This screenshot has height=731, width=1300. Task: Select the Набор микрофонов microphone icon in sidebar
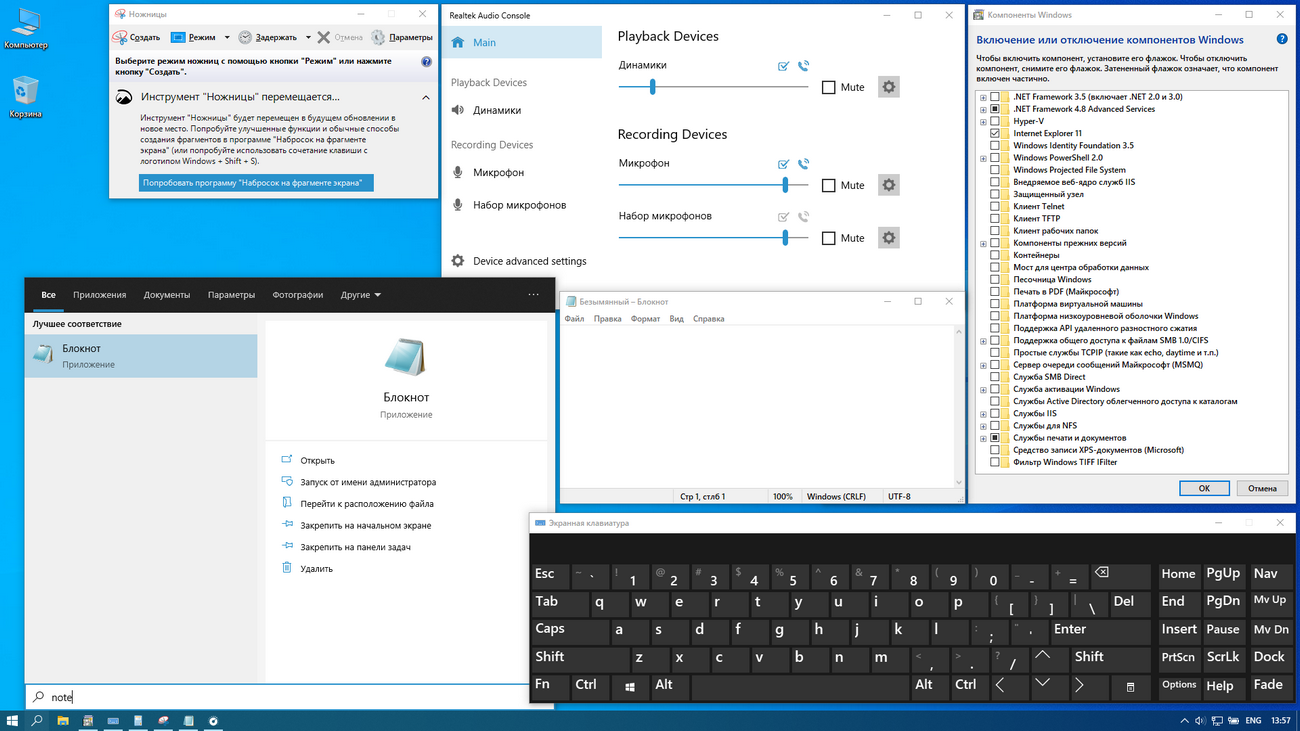pyautogui.click(x=458, y=205)
